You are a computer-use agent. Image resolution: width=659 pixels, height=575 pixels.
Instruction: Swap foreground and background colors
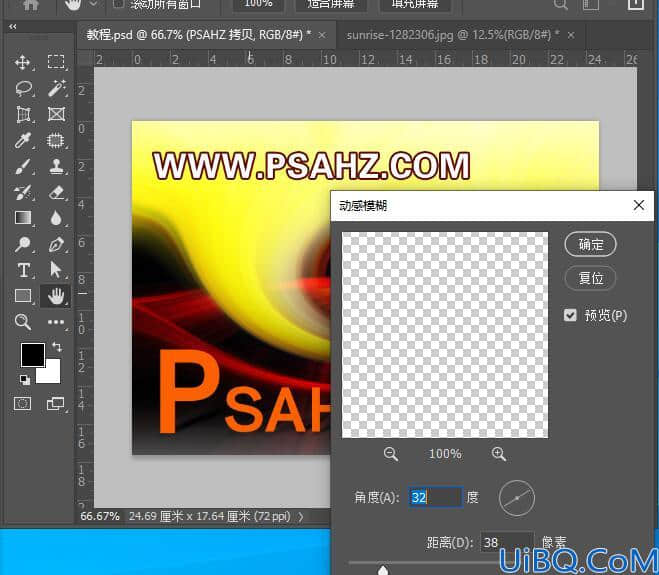[57, 346]
